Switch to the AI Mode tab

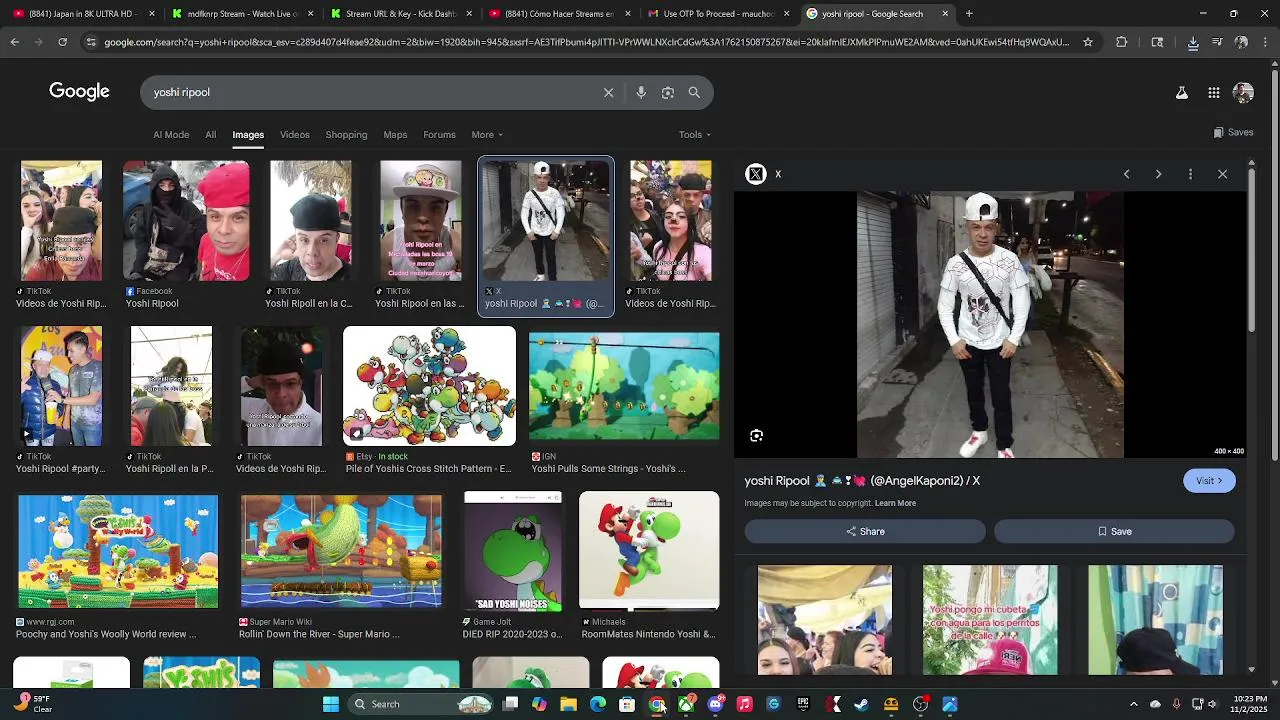pos(171,135)
